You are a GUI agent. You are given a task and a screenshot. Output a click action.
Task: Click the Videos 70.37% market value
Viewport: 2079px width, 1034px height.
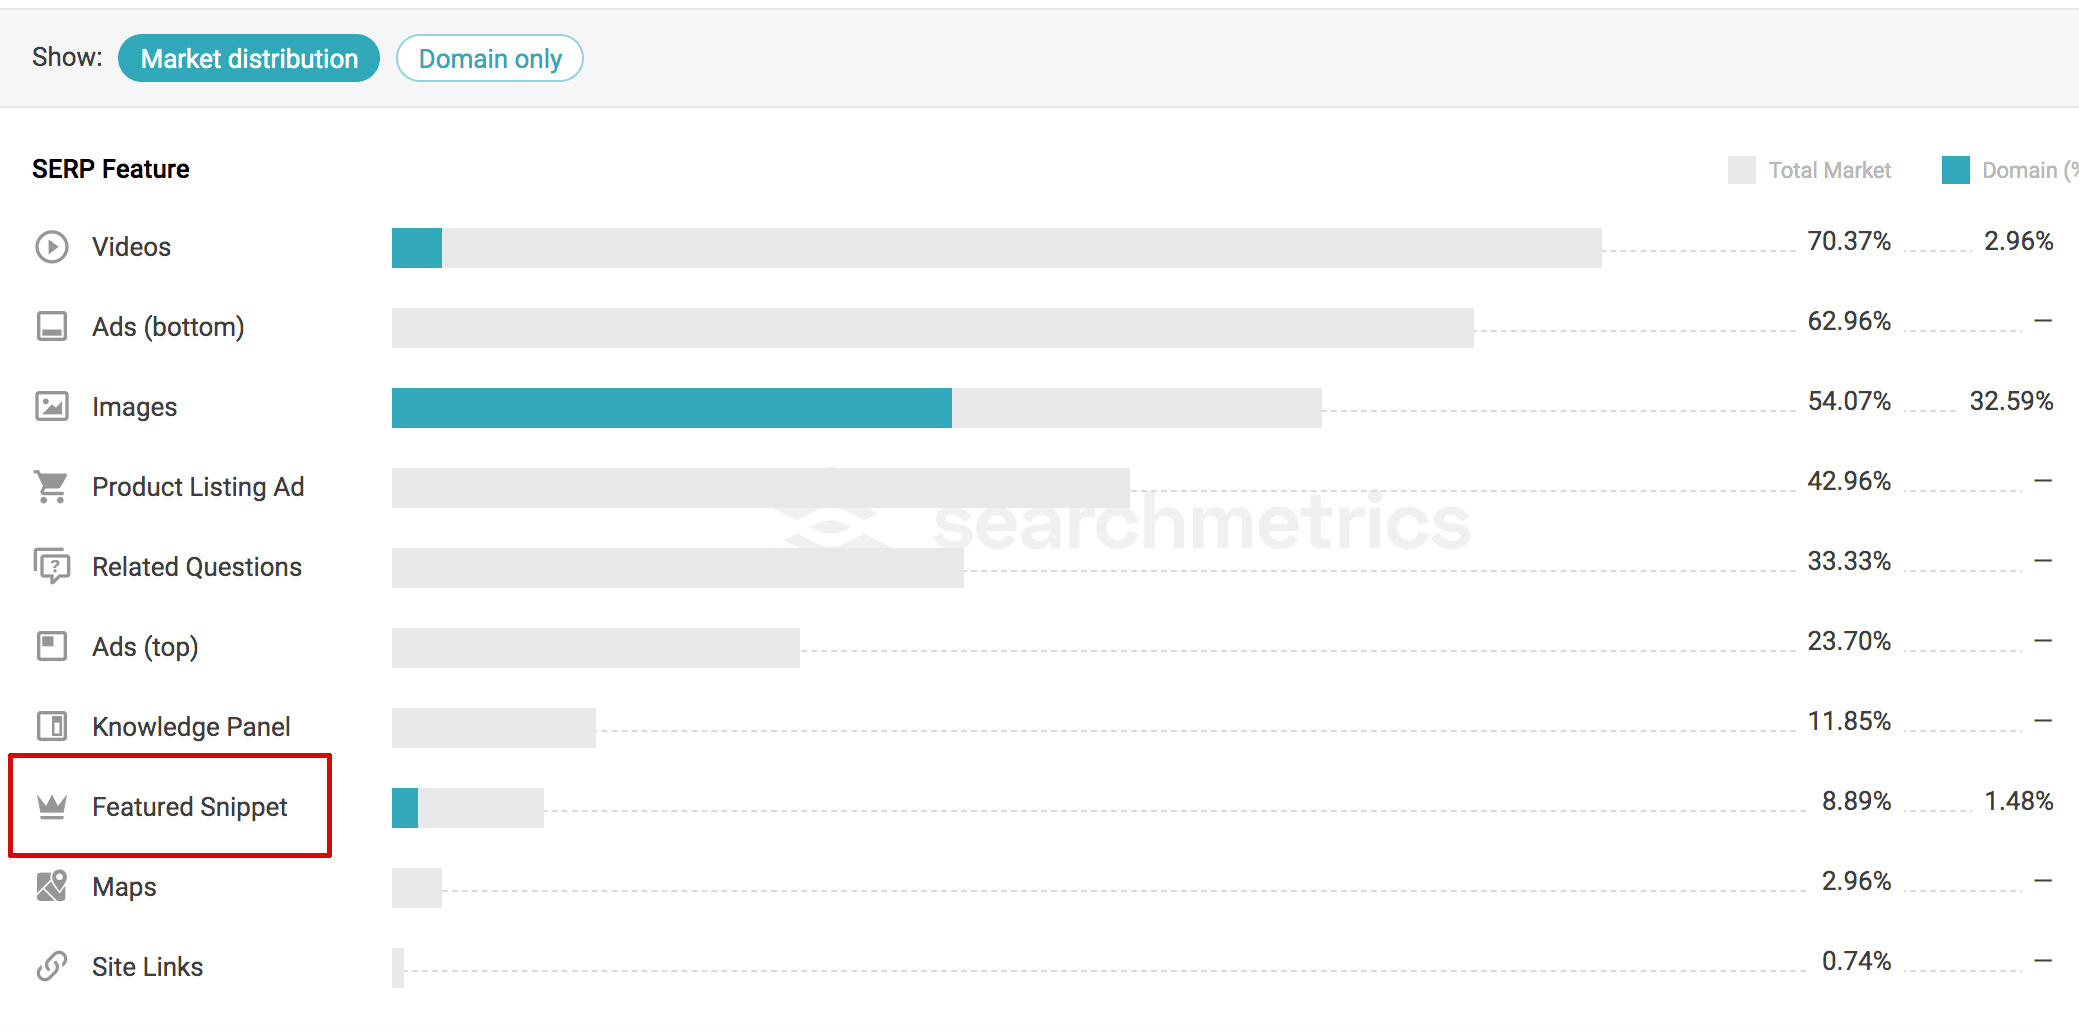[1849, 241]
